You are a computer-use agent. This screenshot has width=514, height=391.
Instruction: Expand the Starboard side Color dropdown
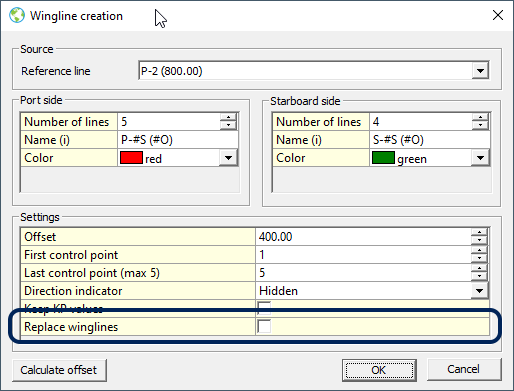coord(480,158)
